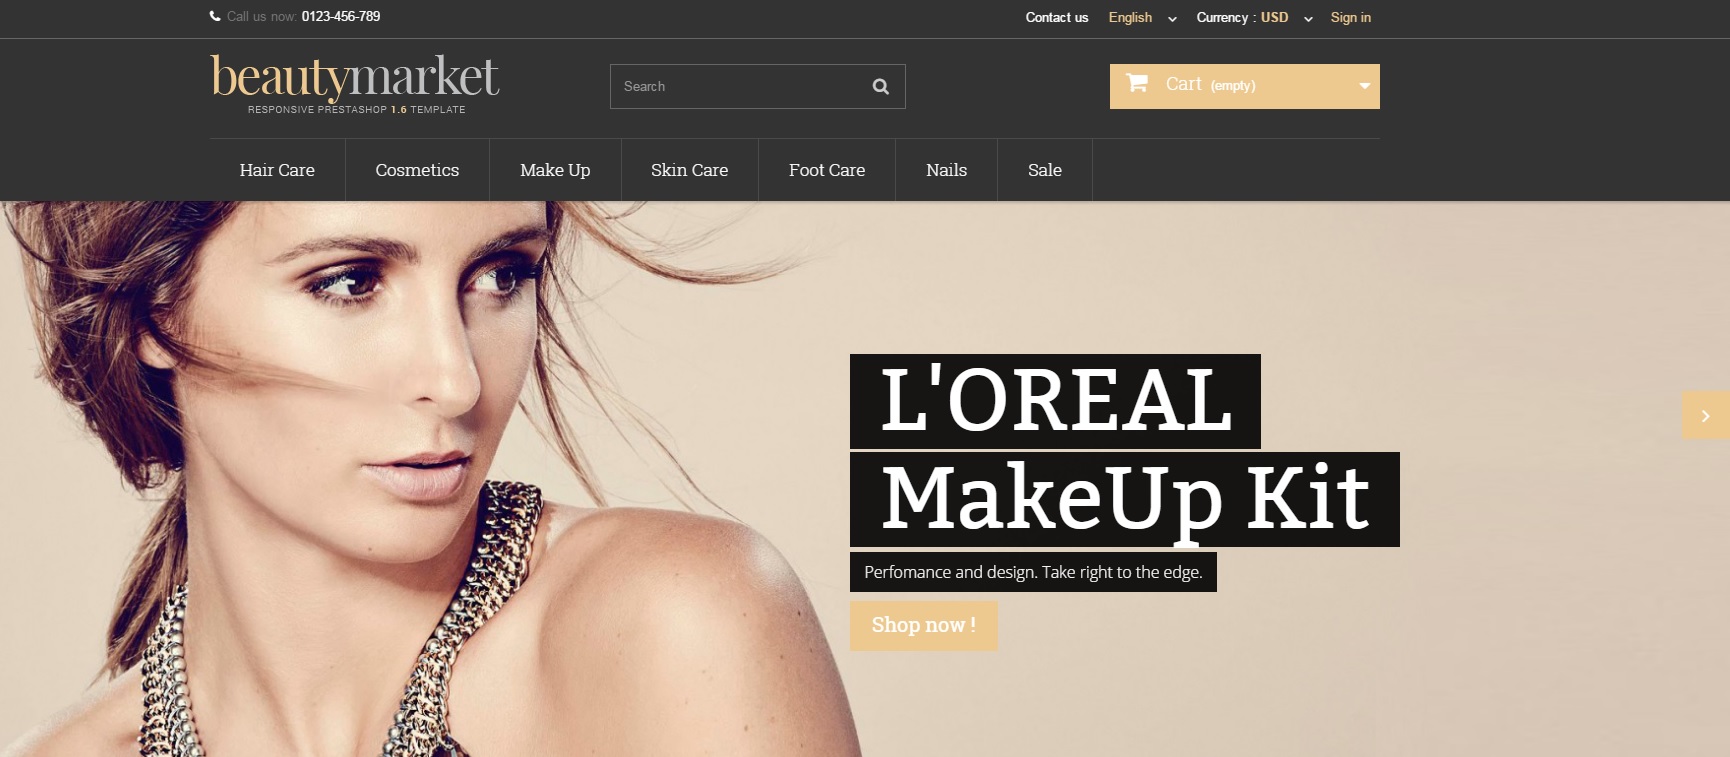Click the shopping cart icon

point(1137,83)
